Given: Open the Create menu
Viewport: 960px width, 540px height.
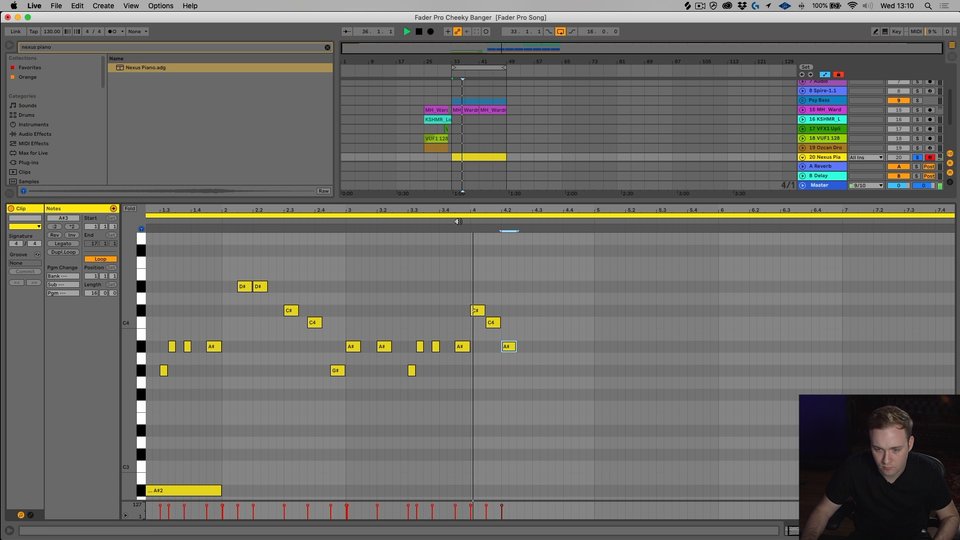Looking at the screenshot, I should pyautogui.click(x=103, y=6).
